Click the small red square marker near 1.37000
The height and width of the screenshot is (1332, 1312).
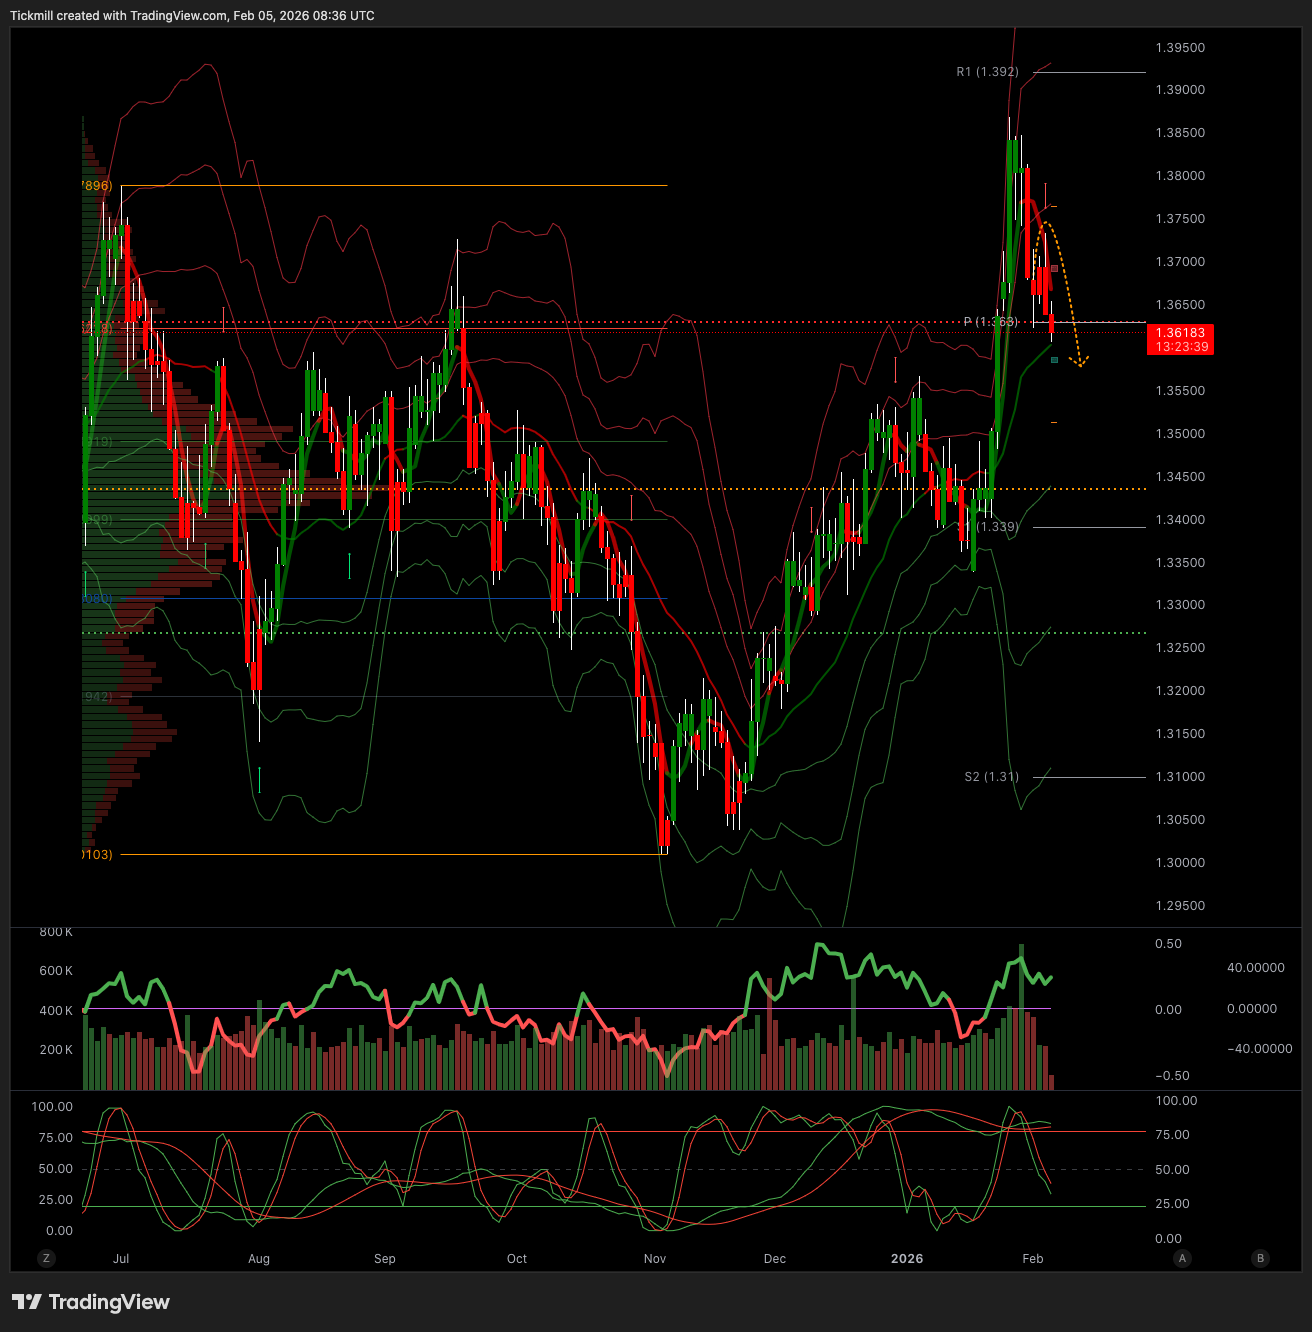(x=1054, y=269)
